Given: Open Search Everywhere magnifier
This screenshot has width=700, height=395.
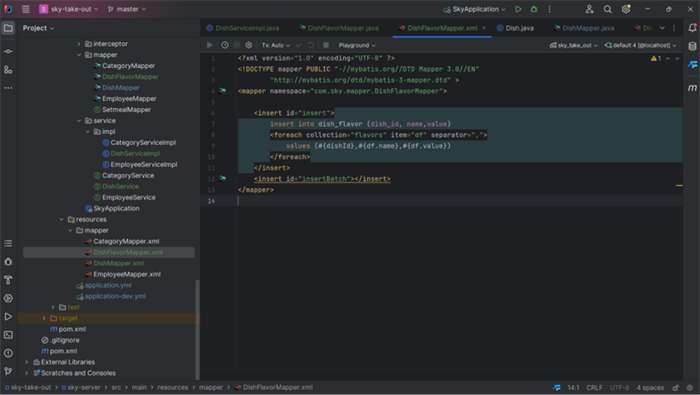Looking at the screenshot, I should coord(608,9).
